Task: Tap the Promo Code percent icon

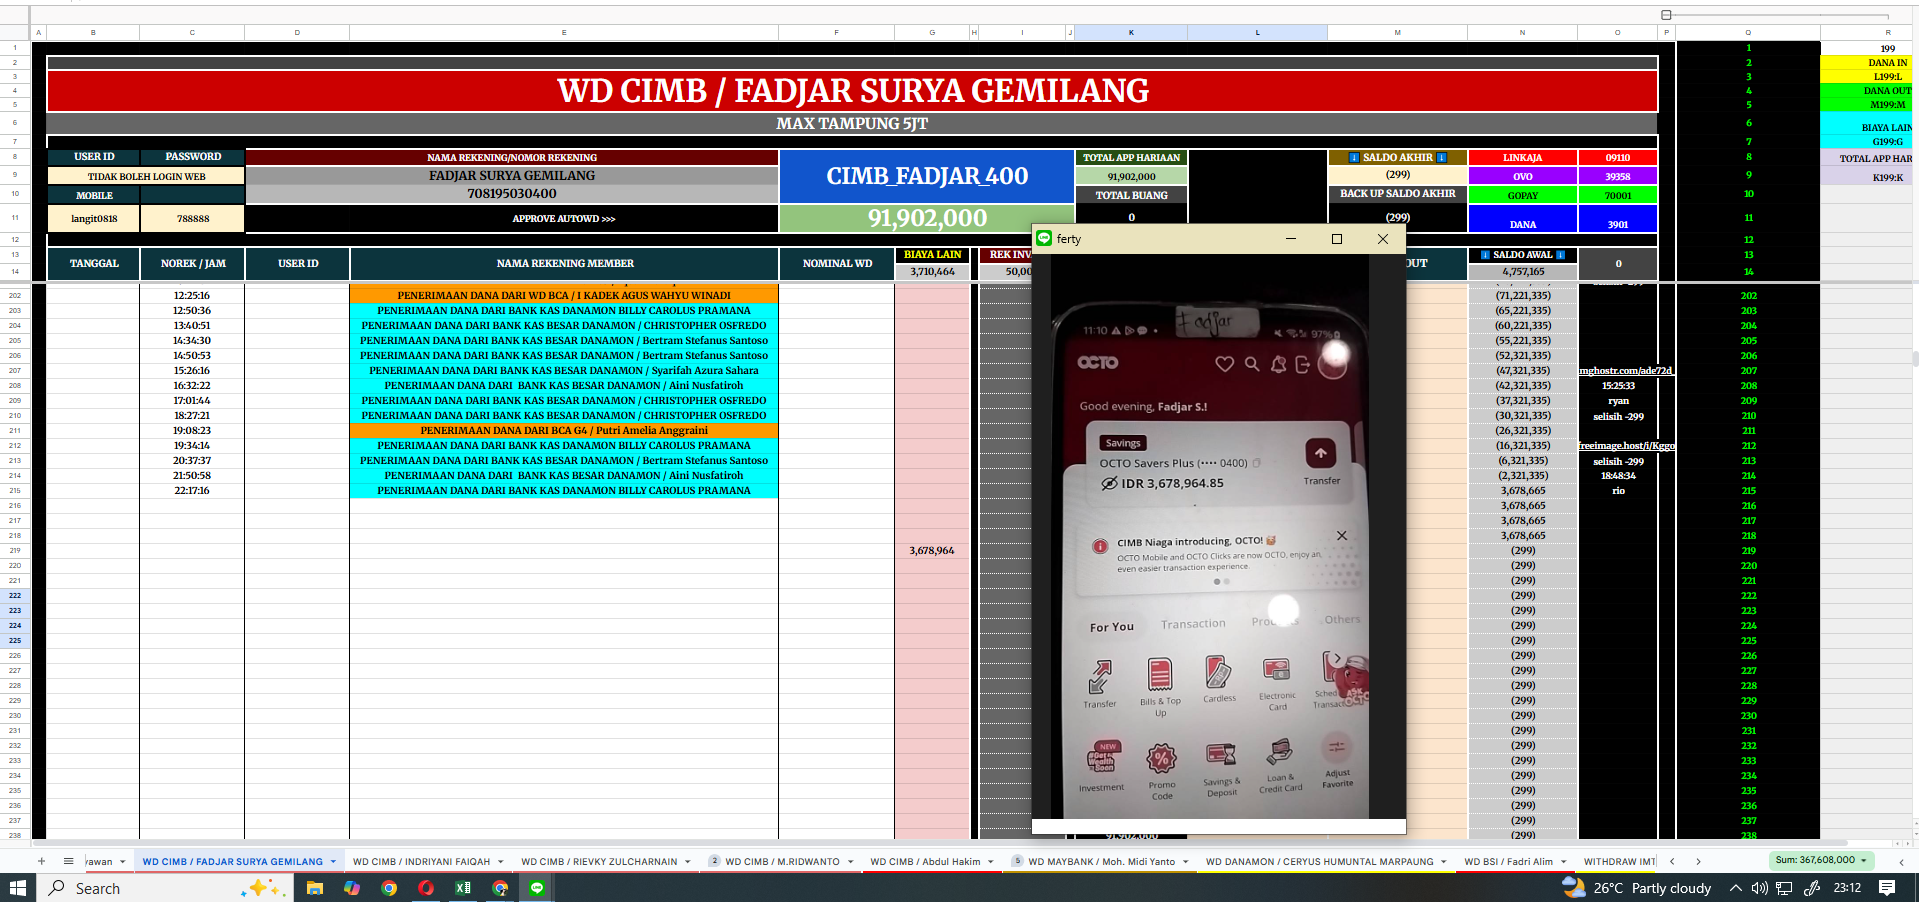Action: [x=1161, y=759]
